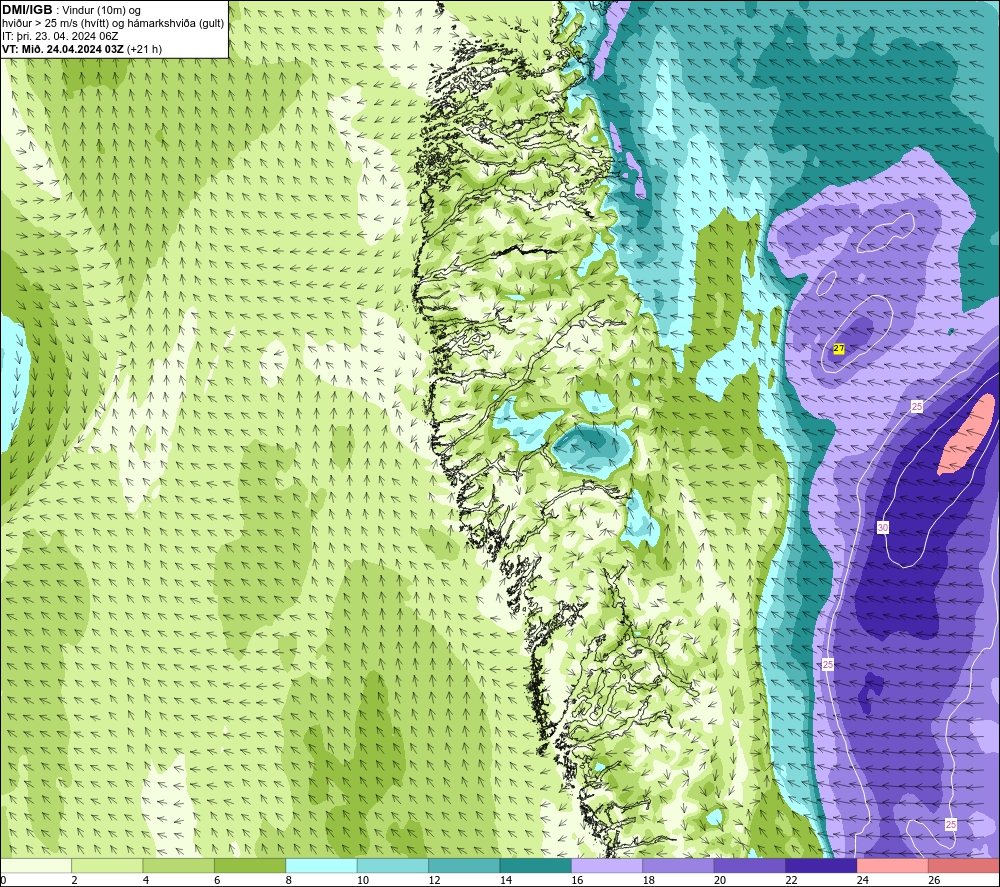Viewport: 1000px width, 887px height.
Task: Click the 30 gust contour label
Action: (883, 527)
